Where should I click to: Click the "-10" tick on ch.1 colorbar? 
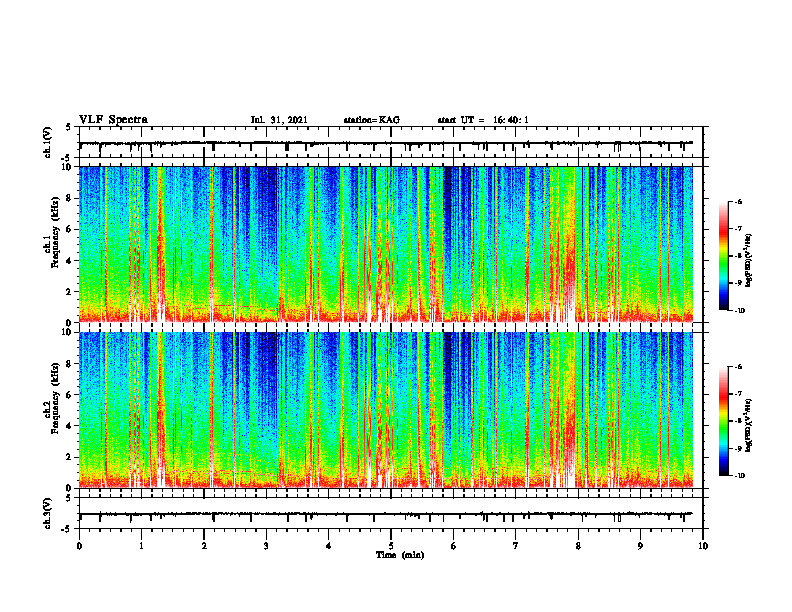740,311
